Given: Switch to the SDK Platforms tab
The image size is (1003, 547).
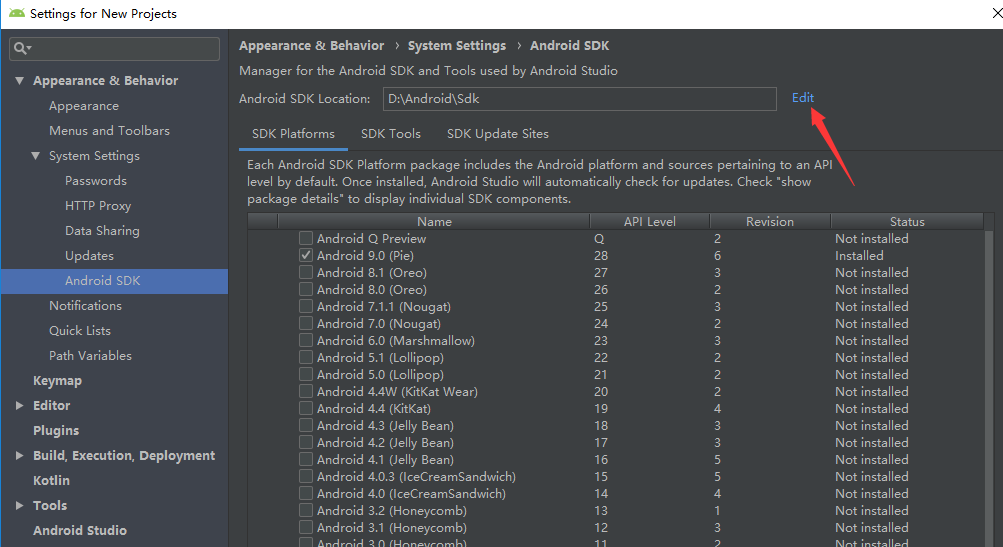Looking at the screenshot, I should pos(293,134).
